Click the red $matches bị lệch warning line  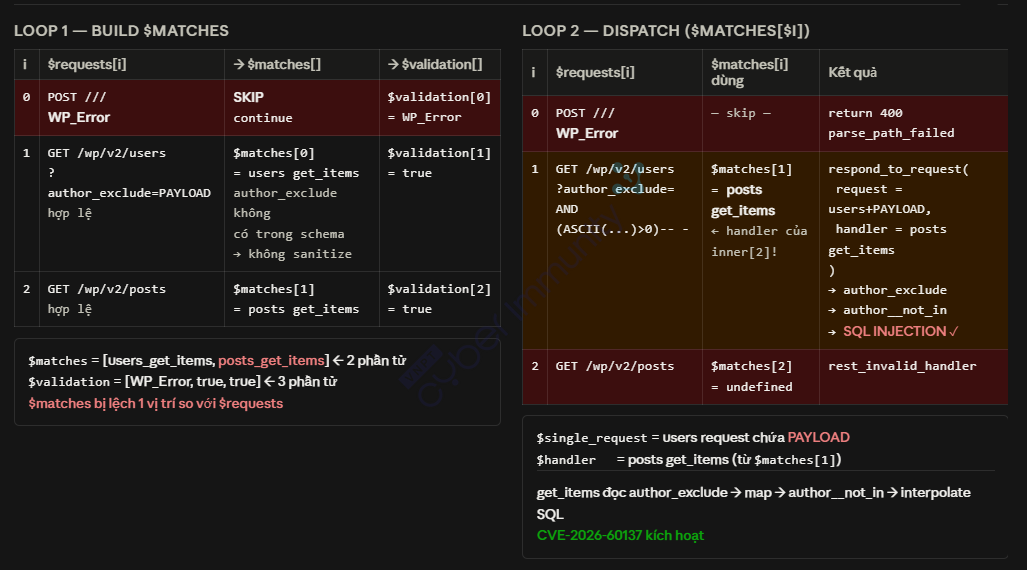point(155,404)
